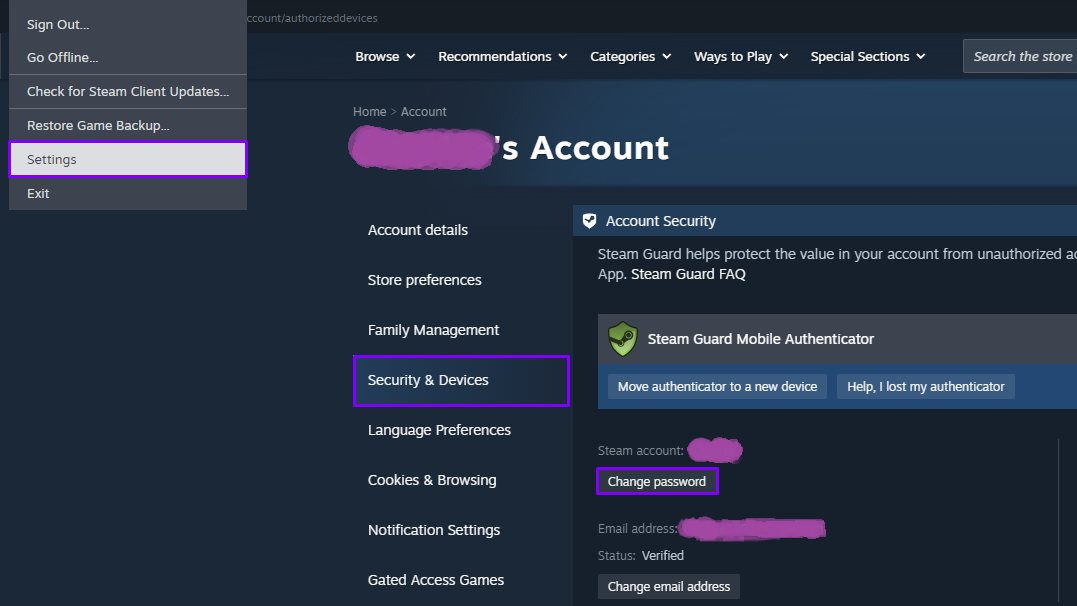Select Settings from the Steam menu

click(127, 159)
